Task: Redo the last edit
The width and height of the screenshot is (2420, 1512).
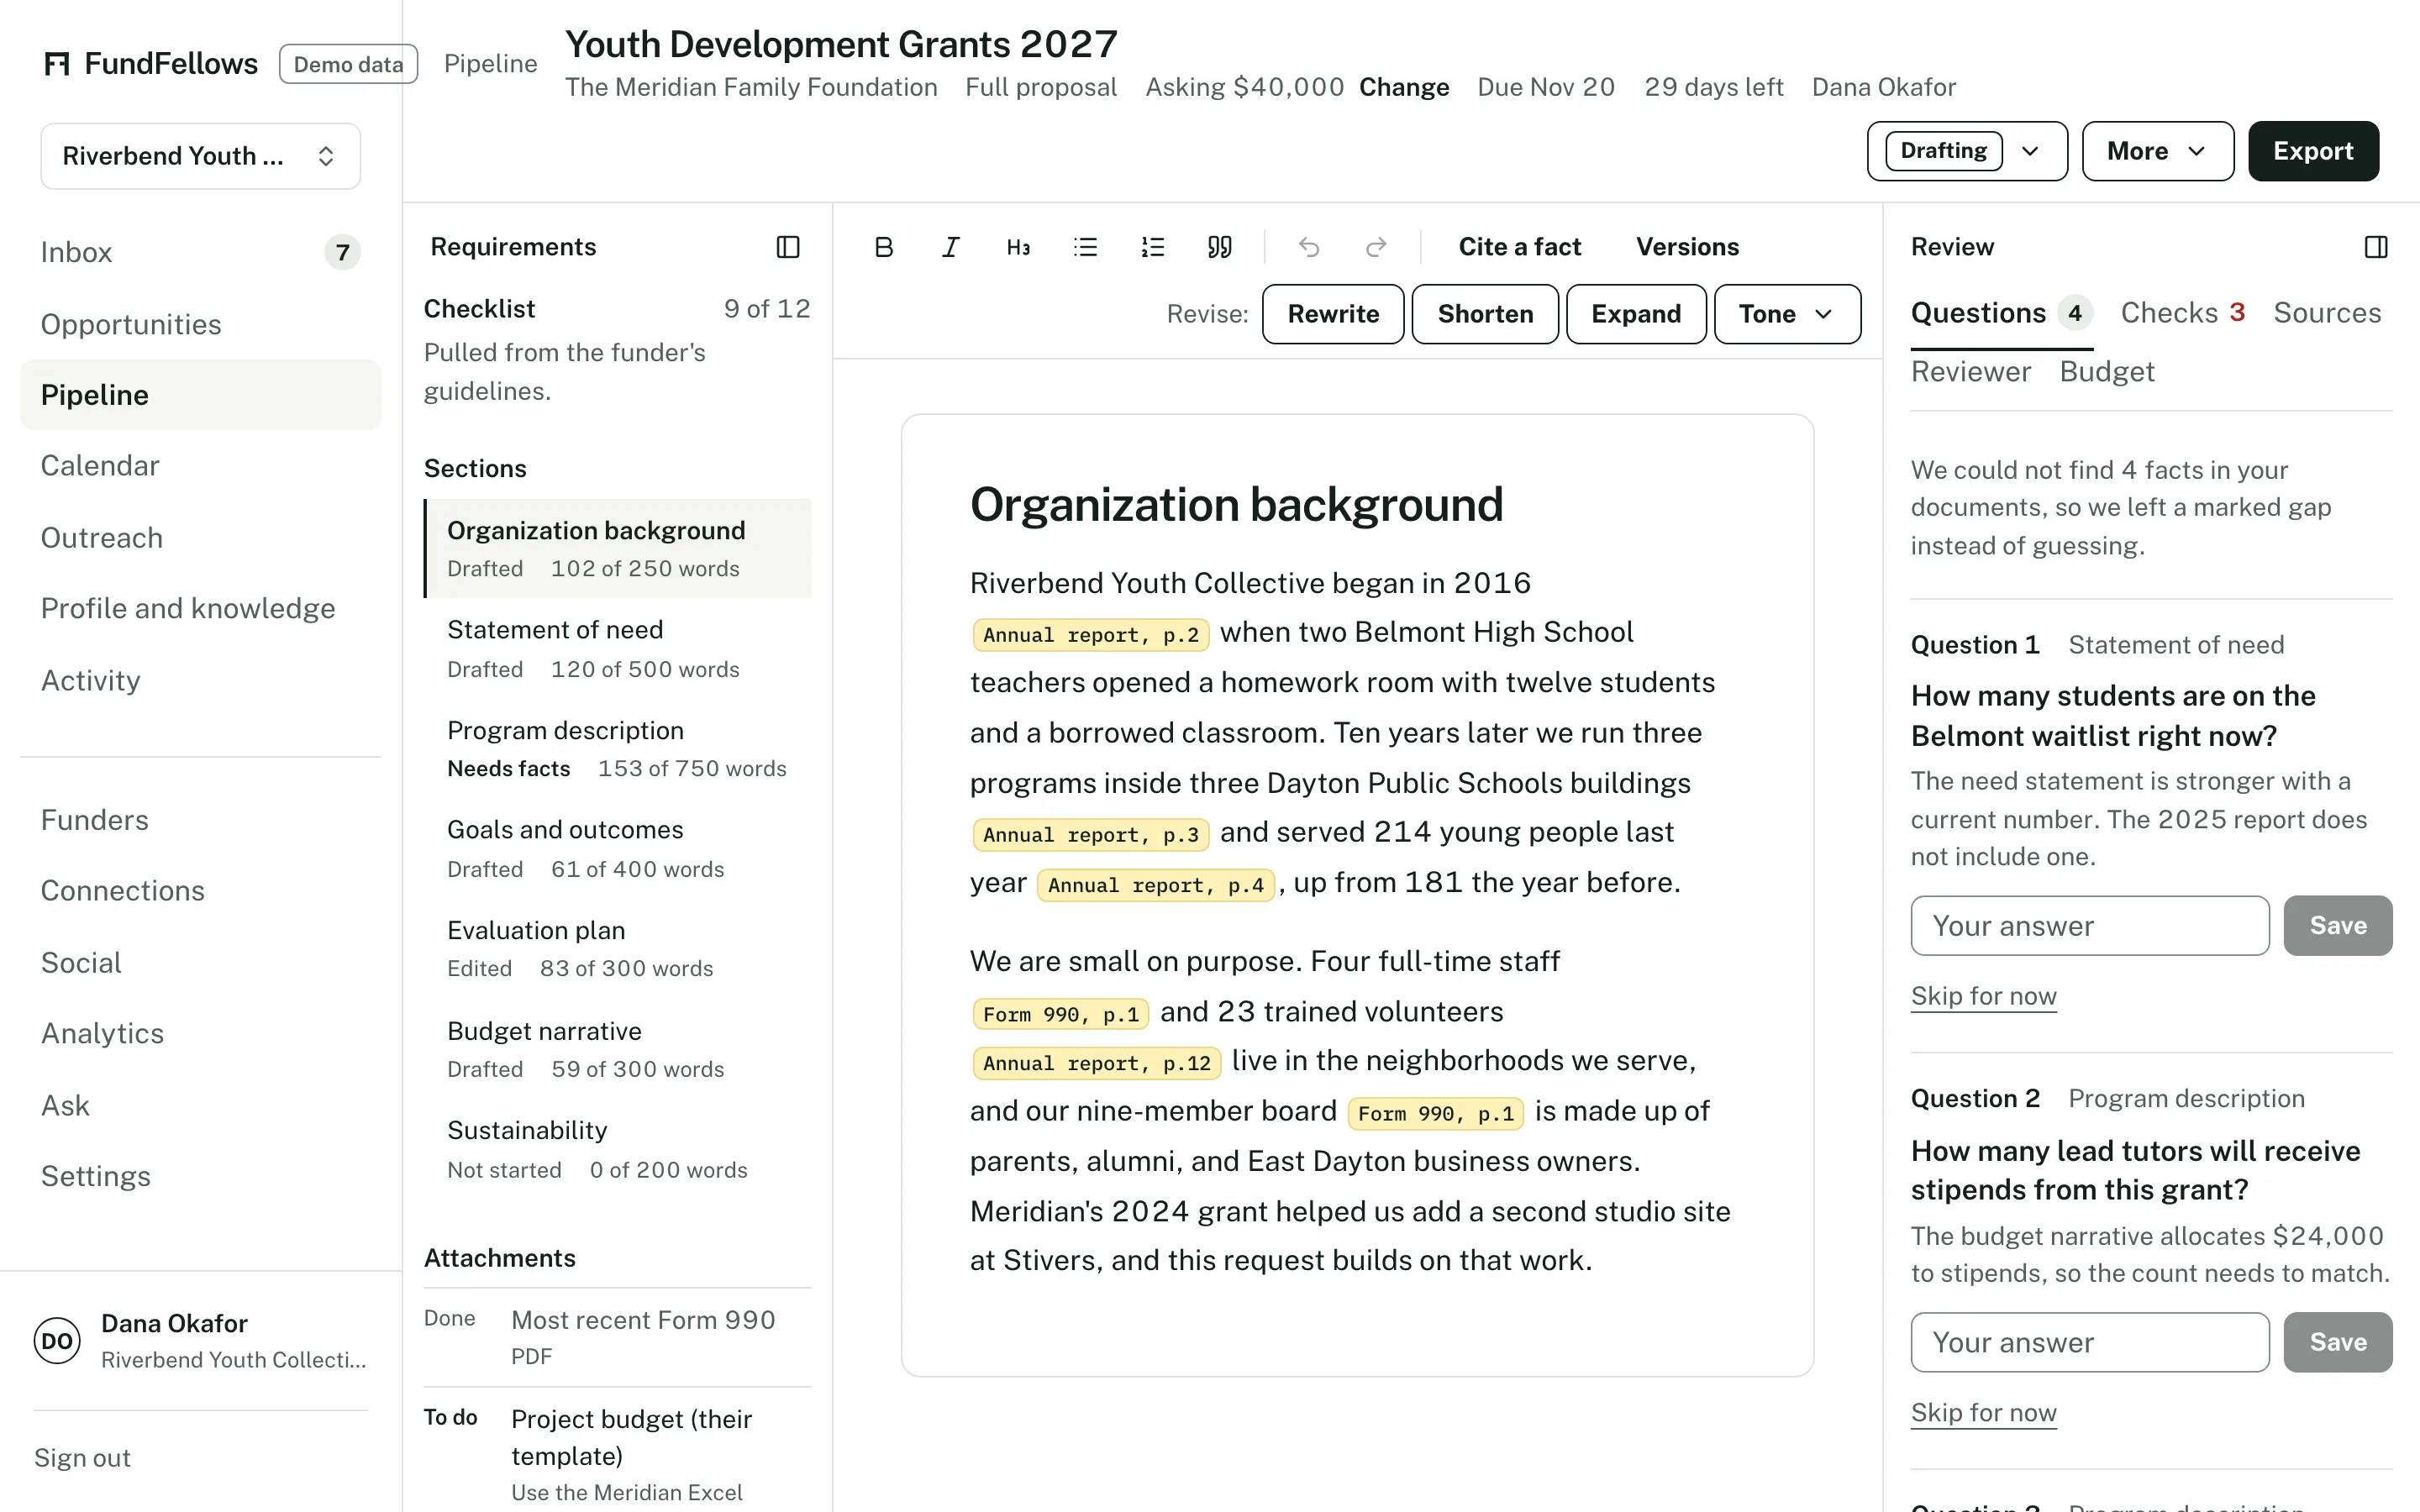Action: (x=1376, y=247)
